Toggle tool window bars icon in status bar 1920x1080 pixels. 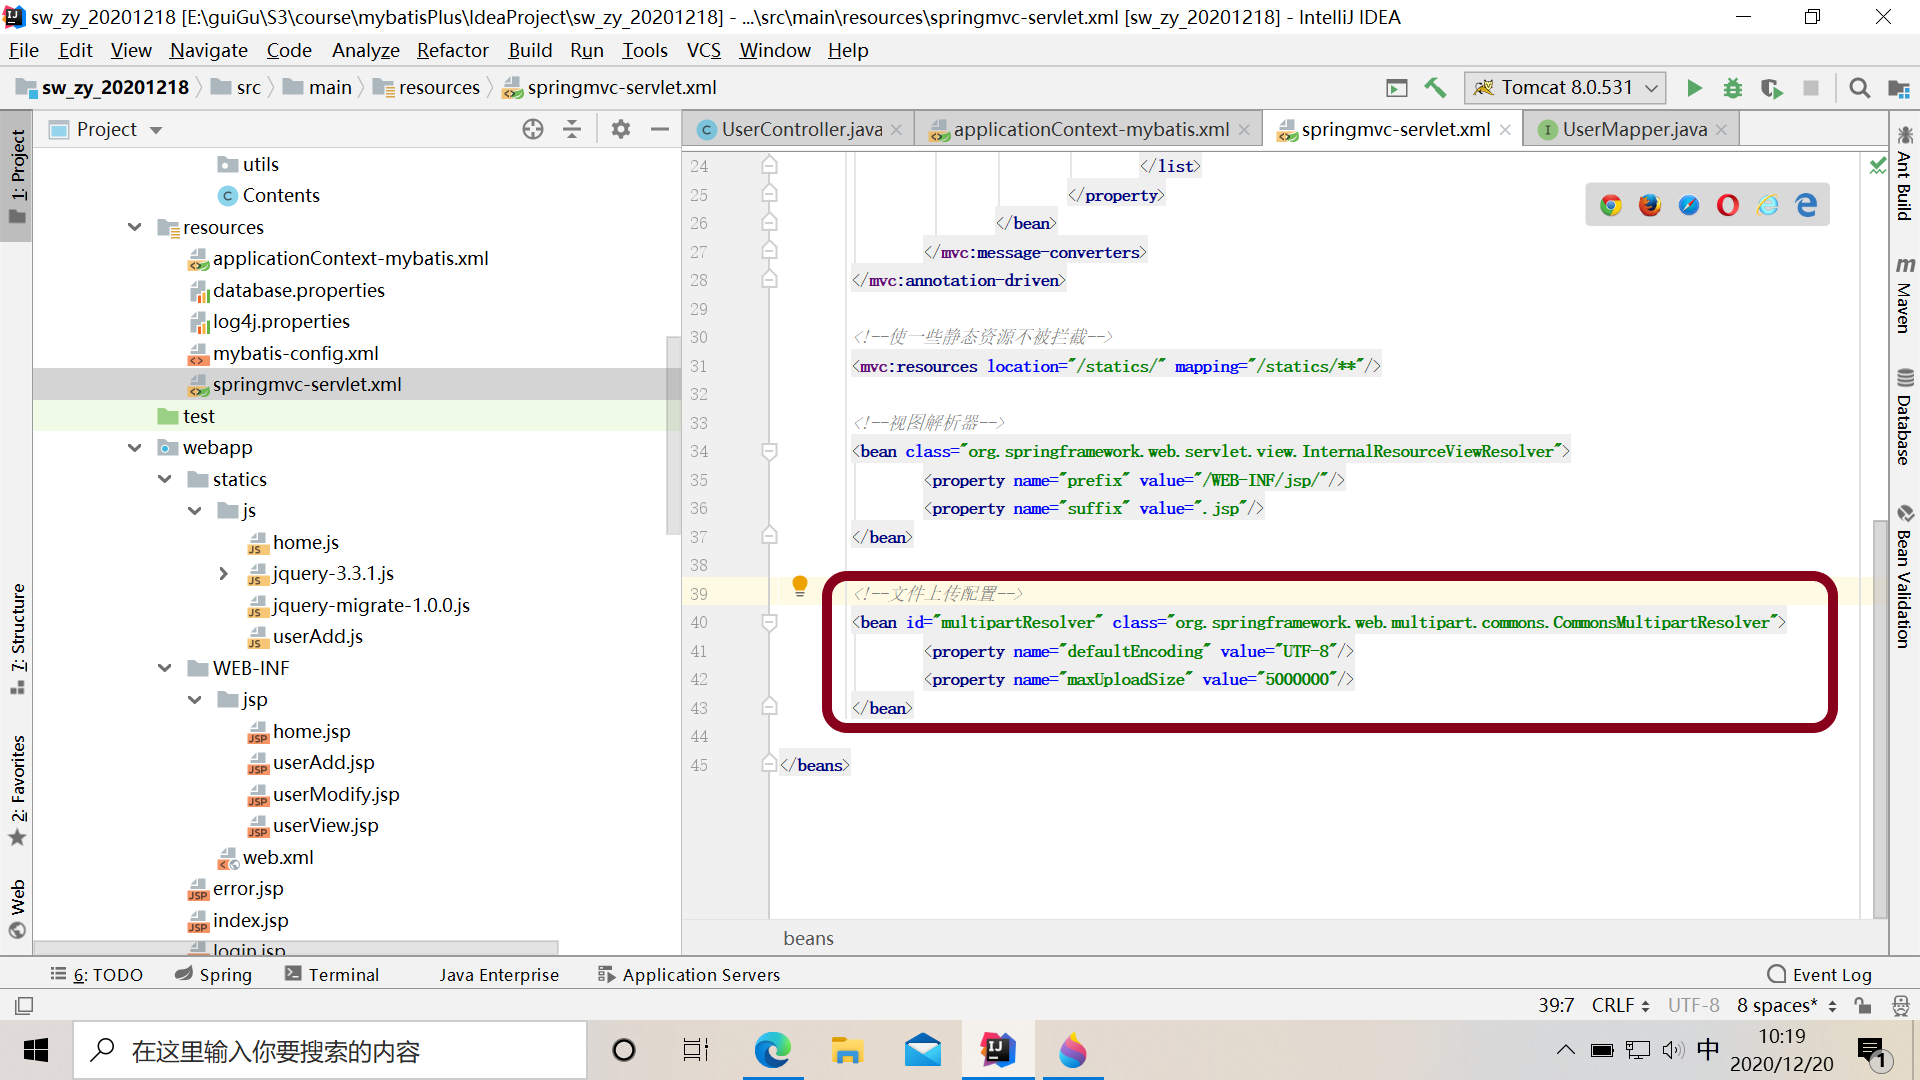tap(25, 1005)
